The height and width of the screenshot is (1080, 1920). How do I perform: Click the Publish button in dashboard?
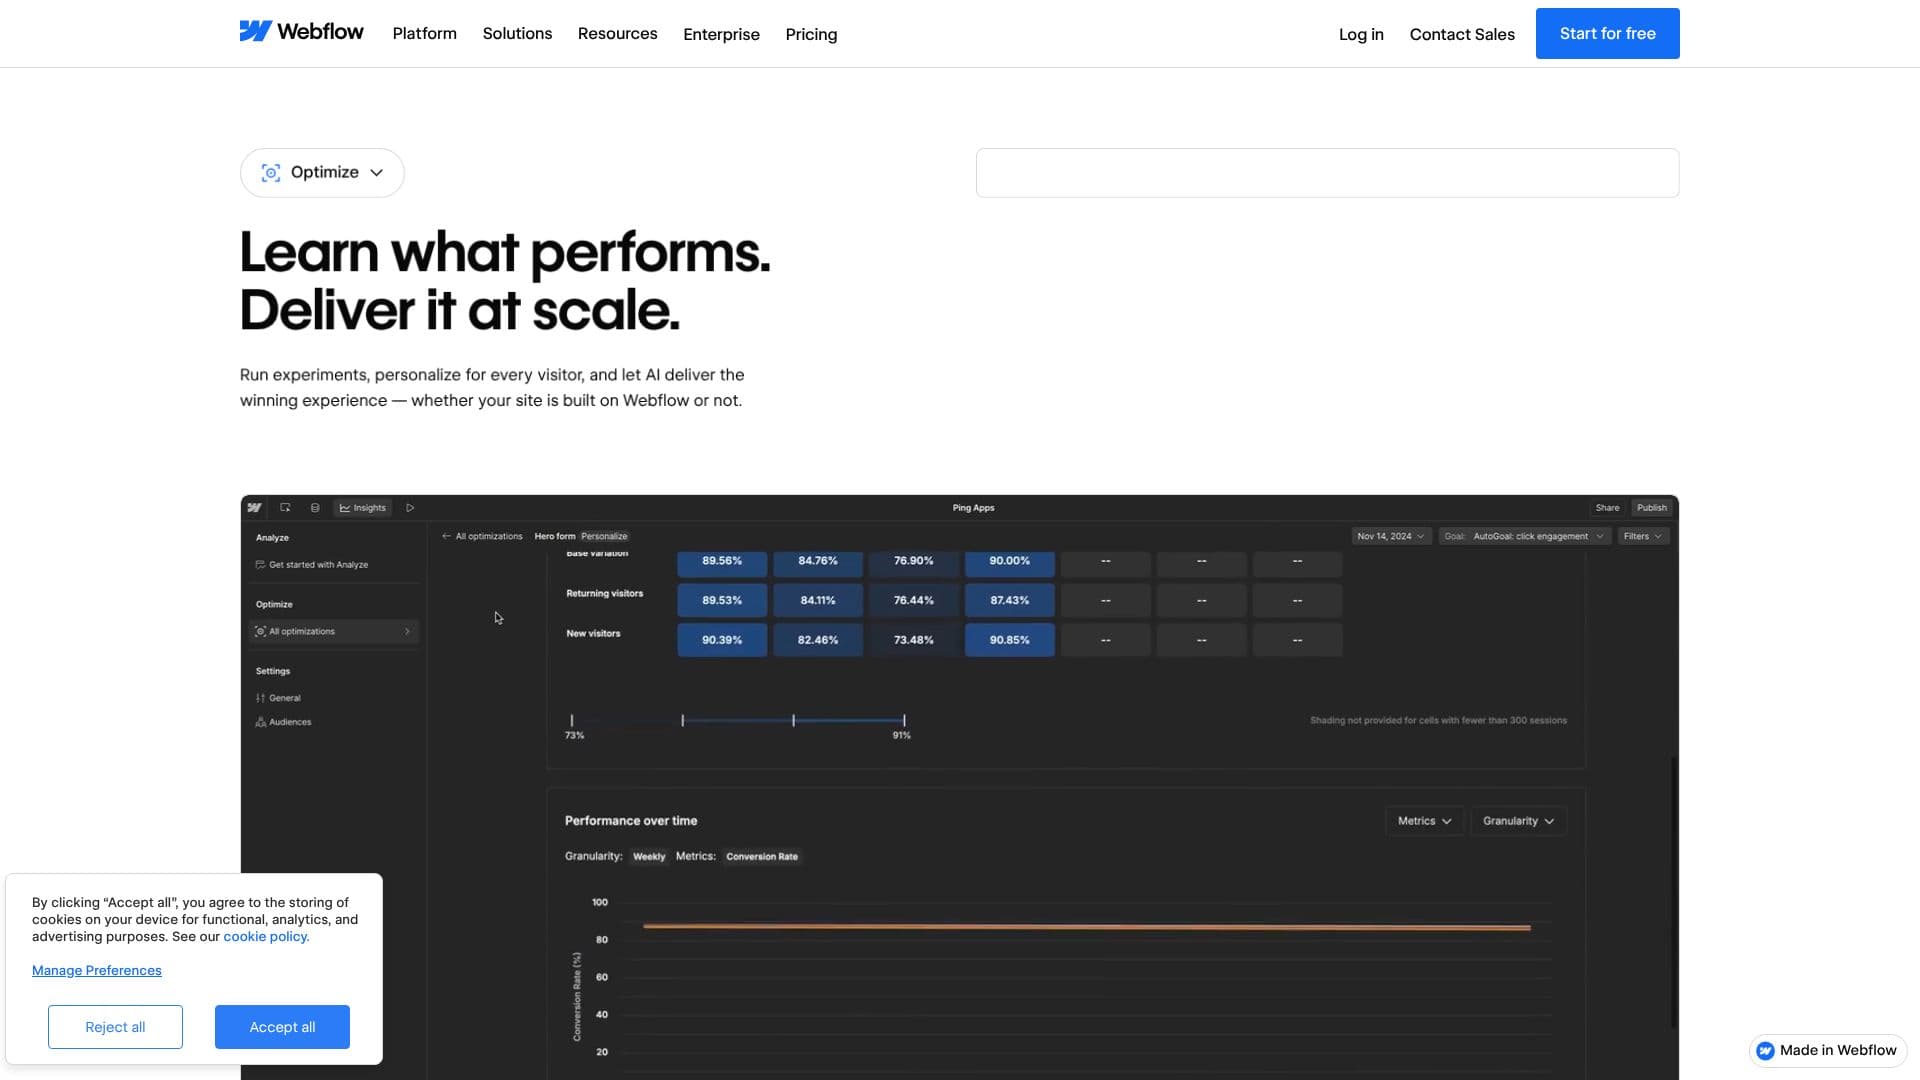coord(1652,508)
